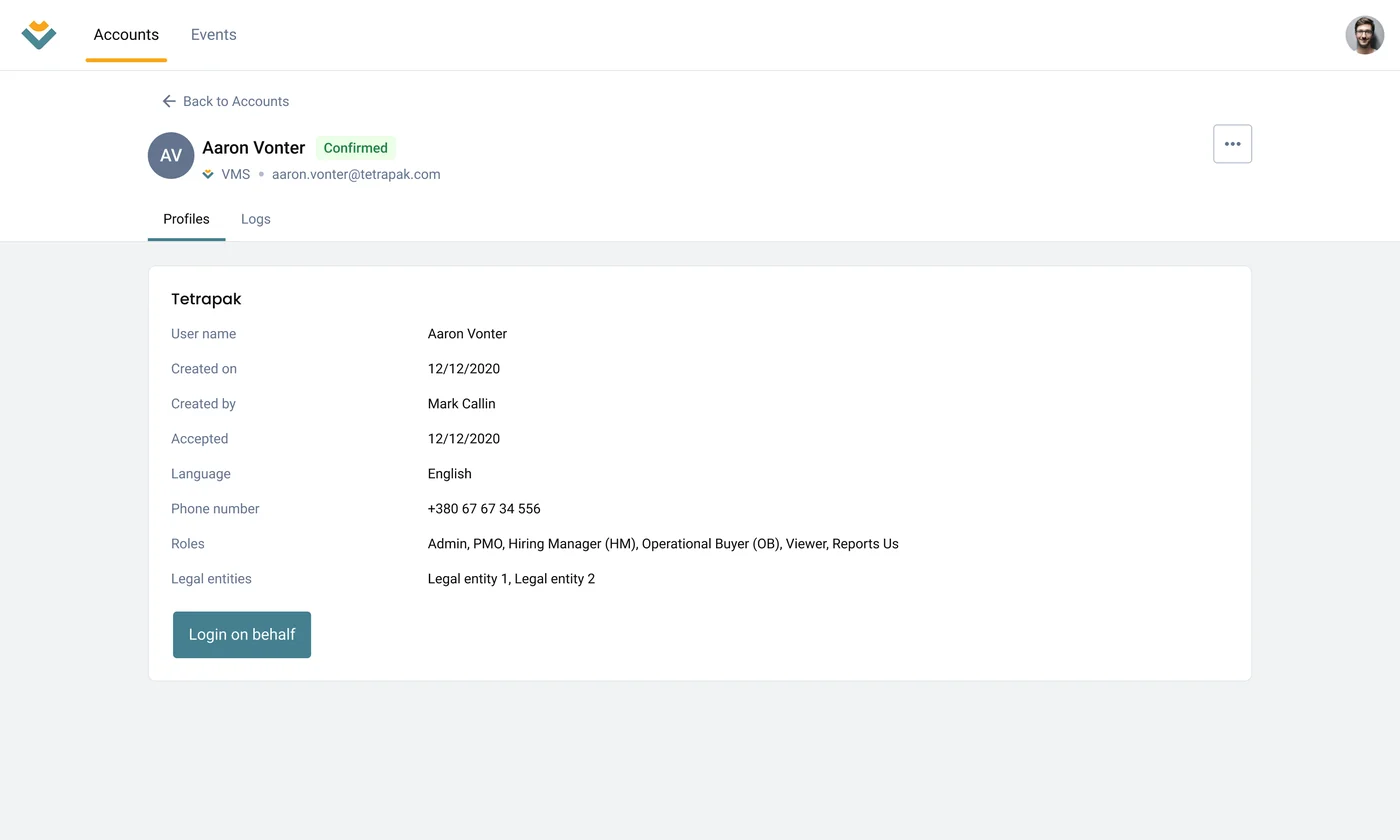
Task: Click the VMS text label
Action: (236, 174)
